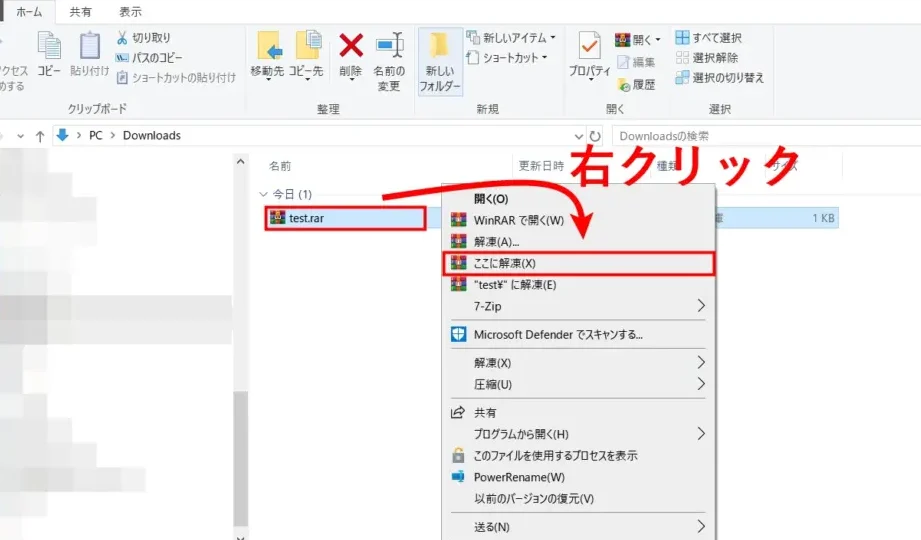Click the Refresh icon beside address bar
The width and height of the screenshot is (921, 540).
[596, 136]
